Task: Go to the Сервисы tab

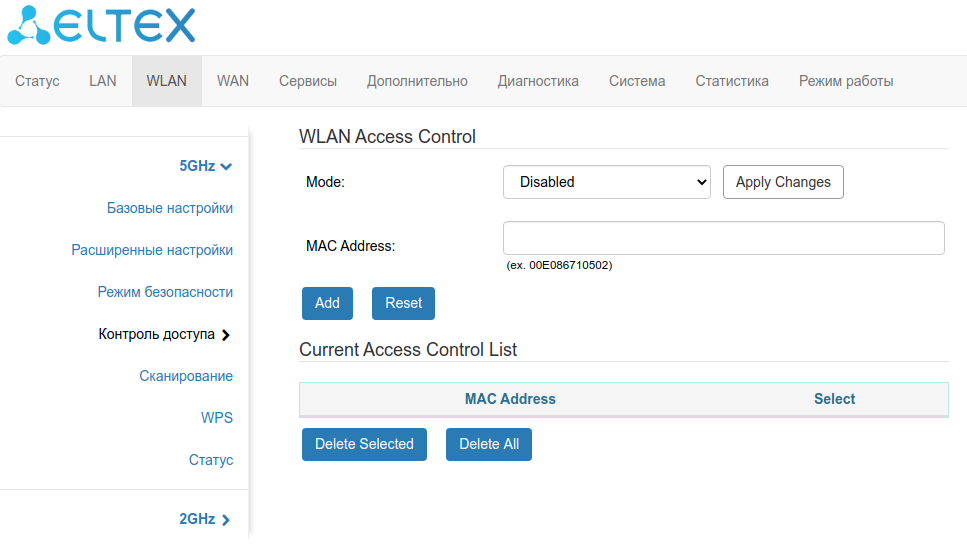Action: click(x=308, y=81)
